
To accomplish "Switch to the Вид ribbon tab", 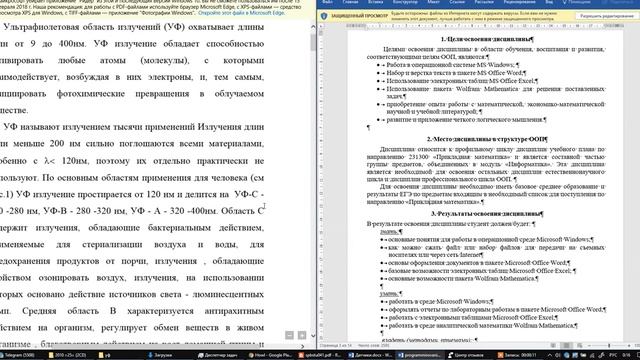I will (549, 2).
